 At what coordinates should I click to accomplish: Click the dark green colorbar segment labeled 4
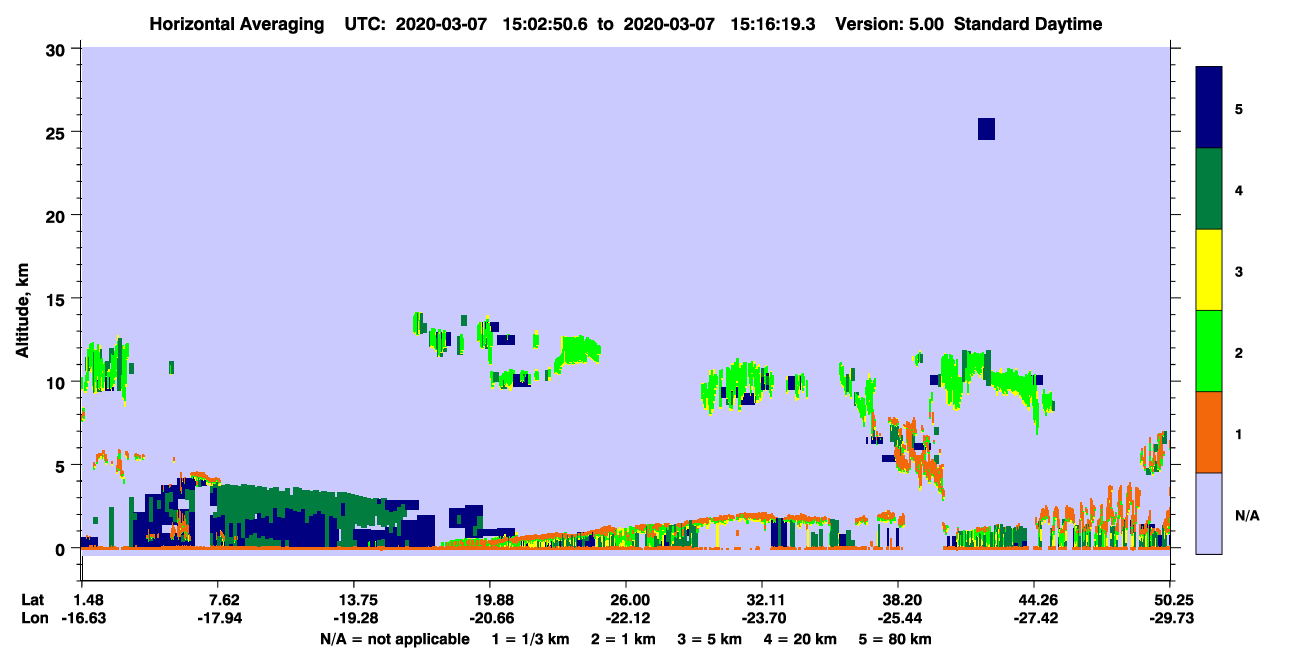click(1209, 189)
